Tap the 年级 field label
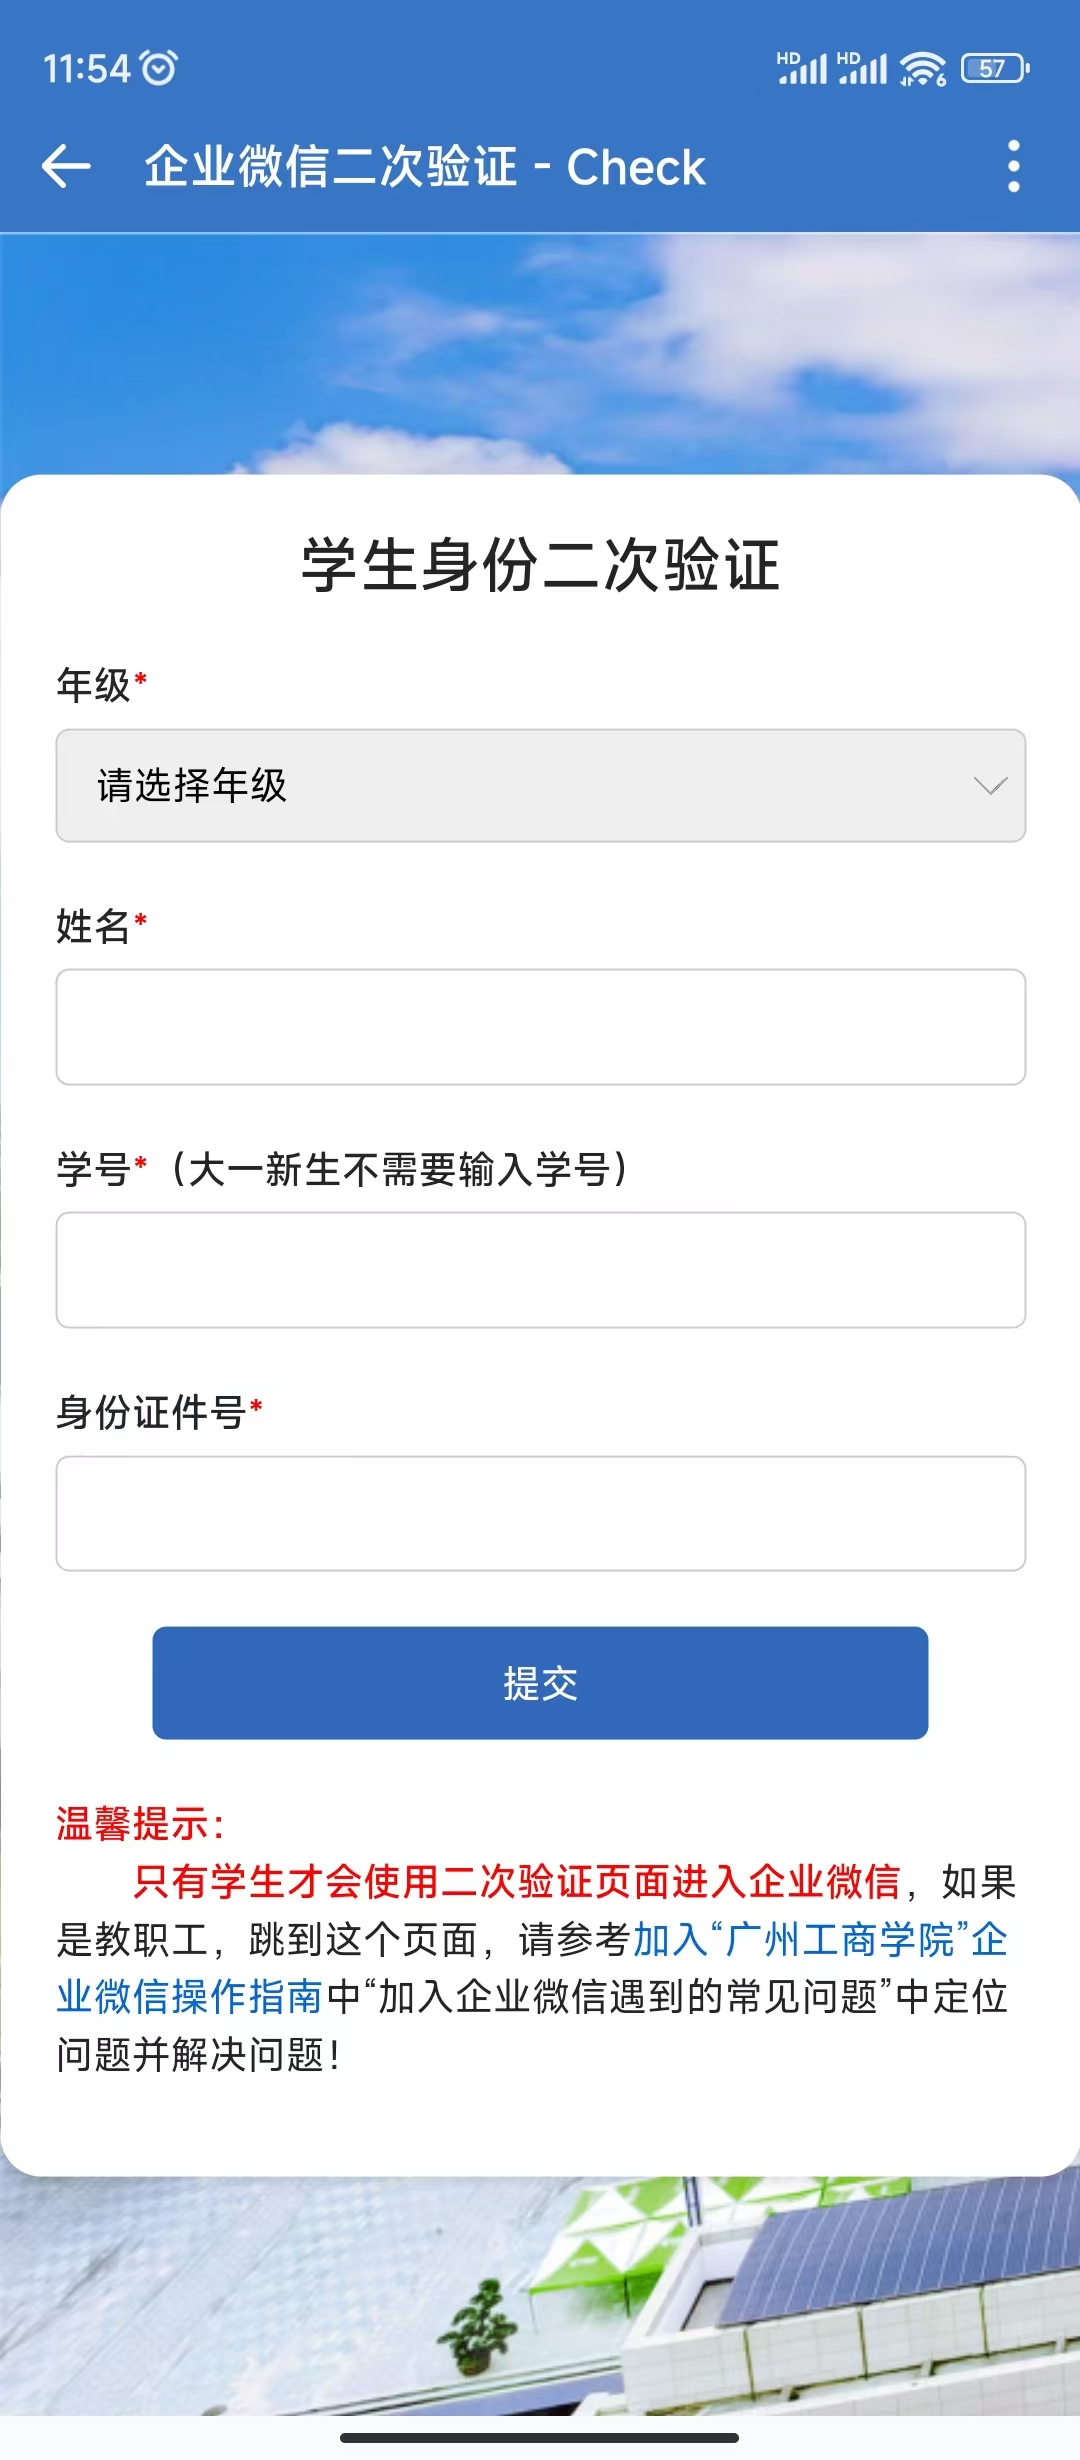 [x=94, y=686]
